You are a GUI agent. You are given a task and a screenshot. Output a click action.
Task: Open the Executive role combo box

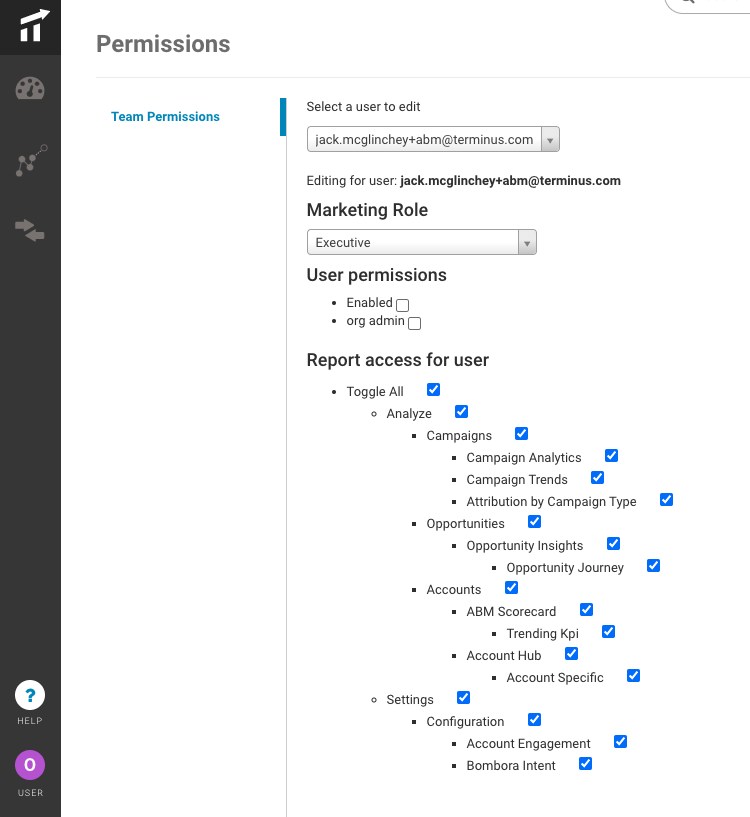[x=422, y=243]
